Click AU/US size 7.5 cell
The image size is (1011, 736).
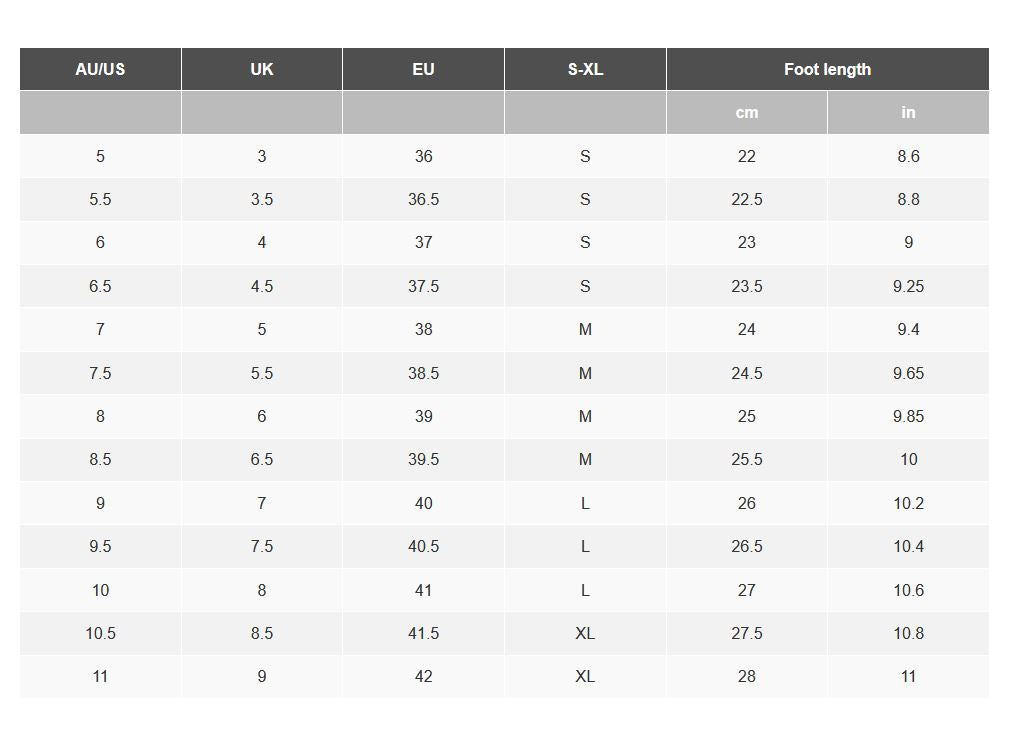coord(100,373)
